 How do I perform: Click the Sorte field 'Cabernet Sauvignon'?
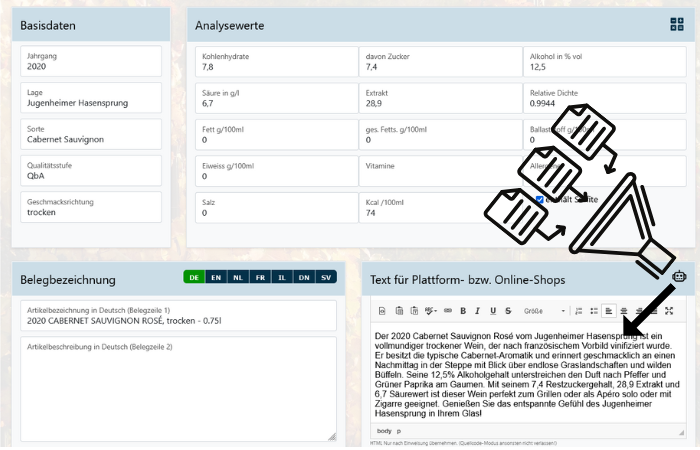(91, 134)
